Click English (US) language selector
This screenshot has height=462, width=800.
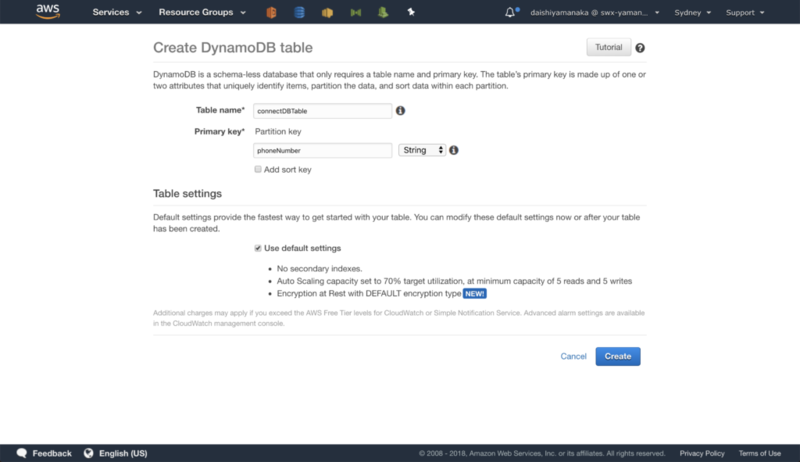point(123,453)
